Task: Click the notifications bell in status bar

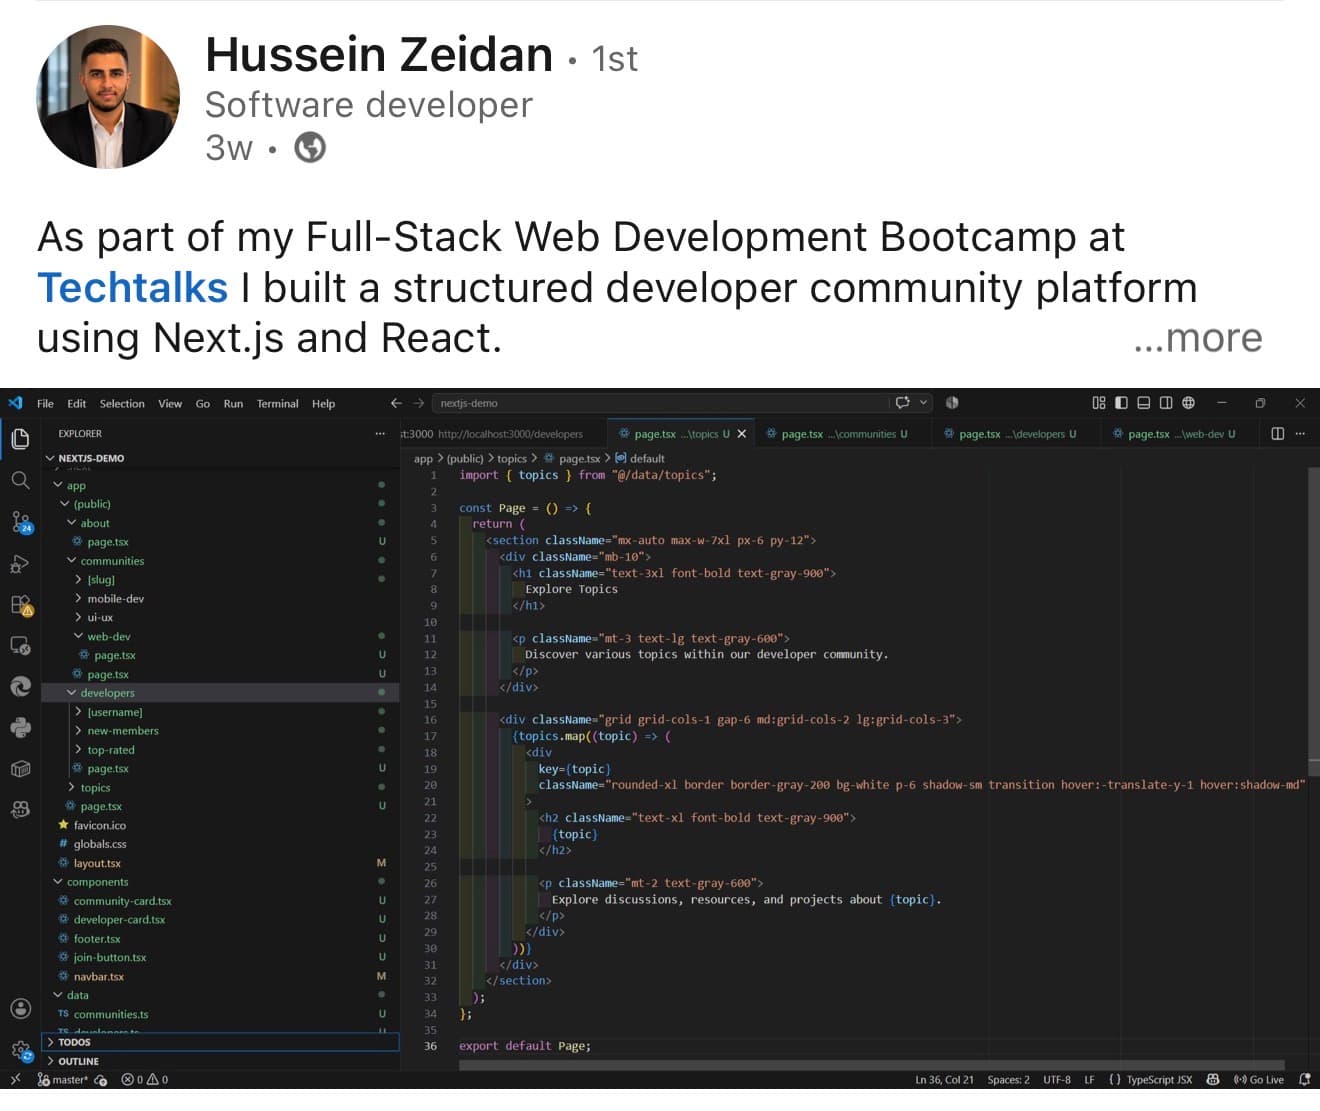Action: 1304,1079
